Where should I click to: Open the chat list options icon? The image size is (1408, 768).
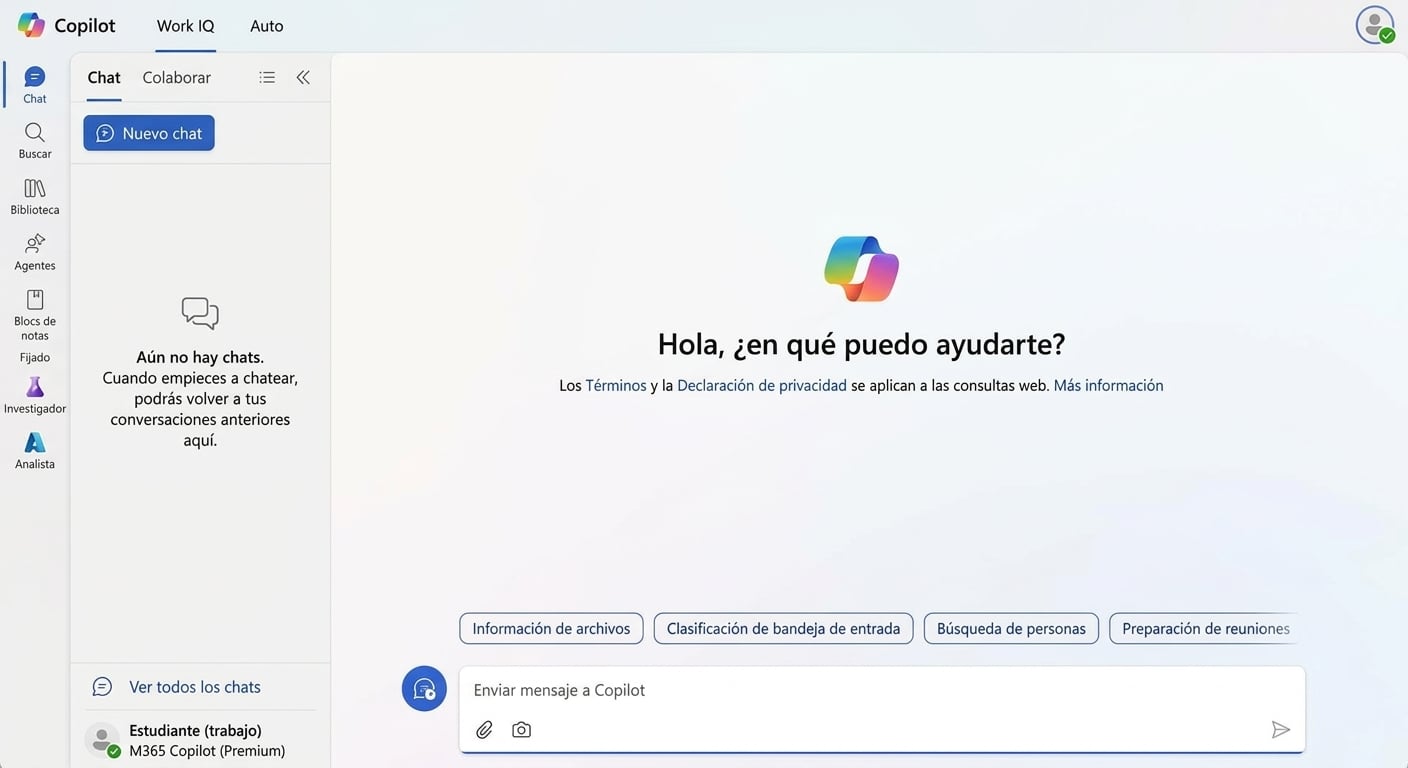point(267,77)
